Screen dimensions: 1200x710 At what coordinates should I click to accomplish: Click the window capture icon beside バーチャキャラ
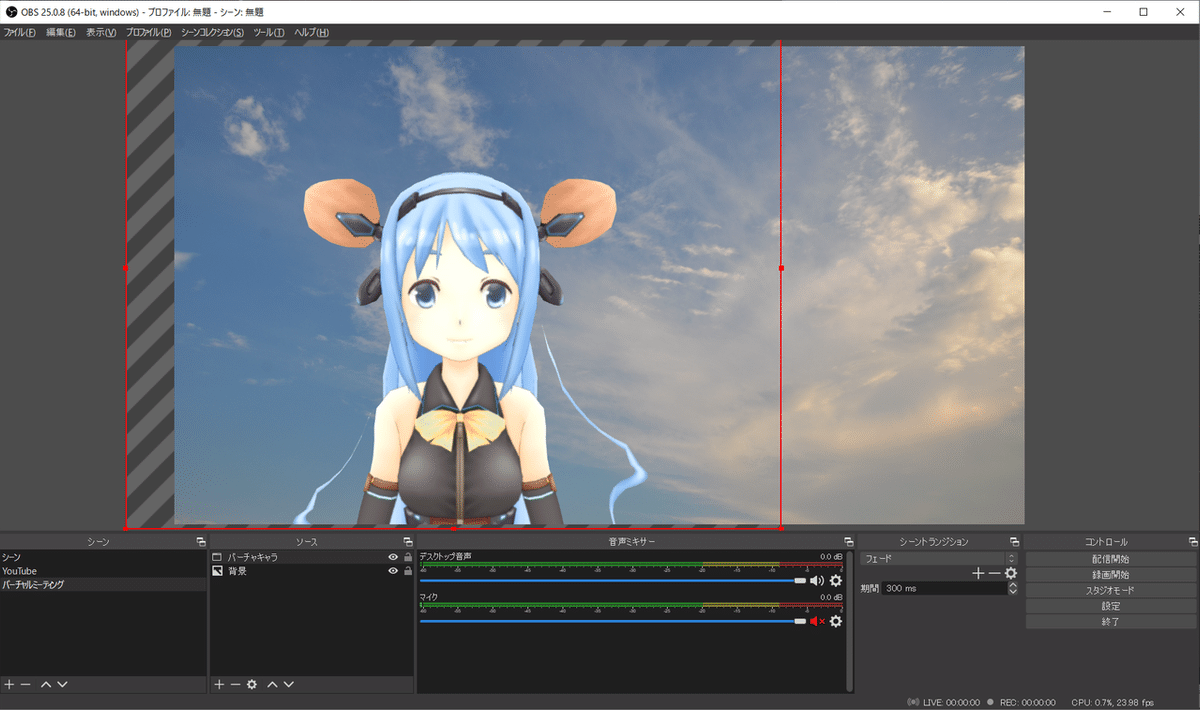(217, 557)
